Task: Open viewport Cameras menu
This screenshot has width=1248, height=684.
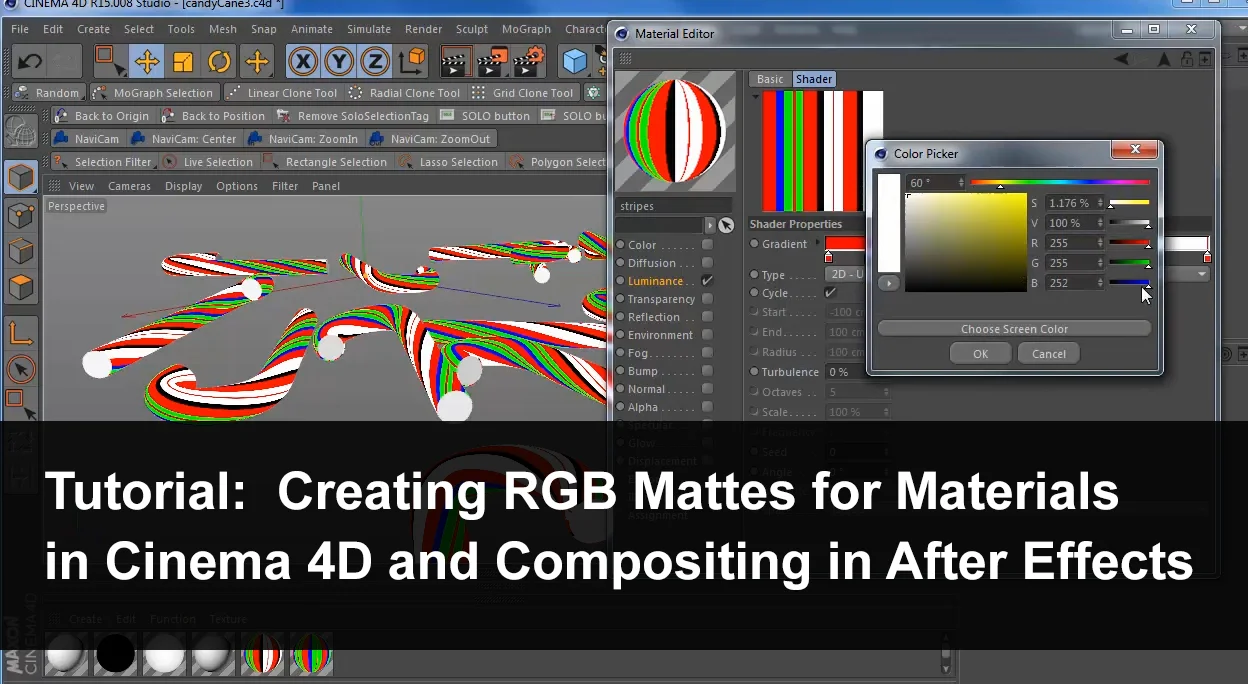Action: pos(129,186)
